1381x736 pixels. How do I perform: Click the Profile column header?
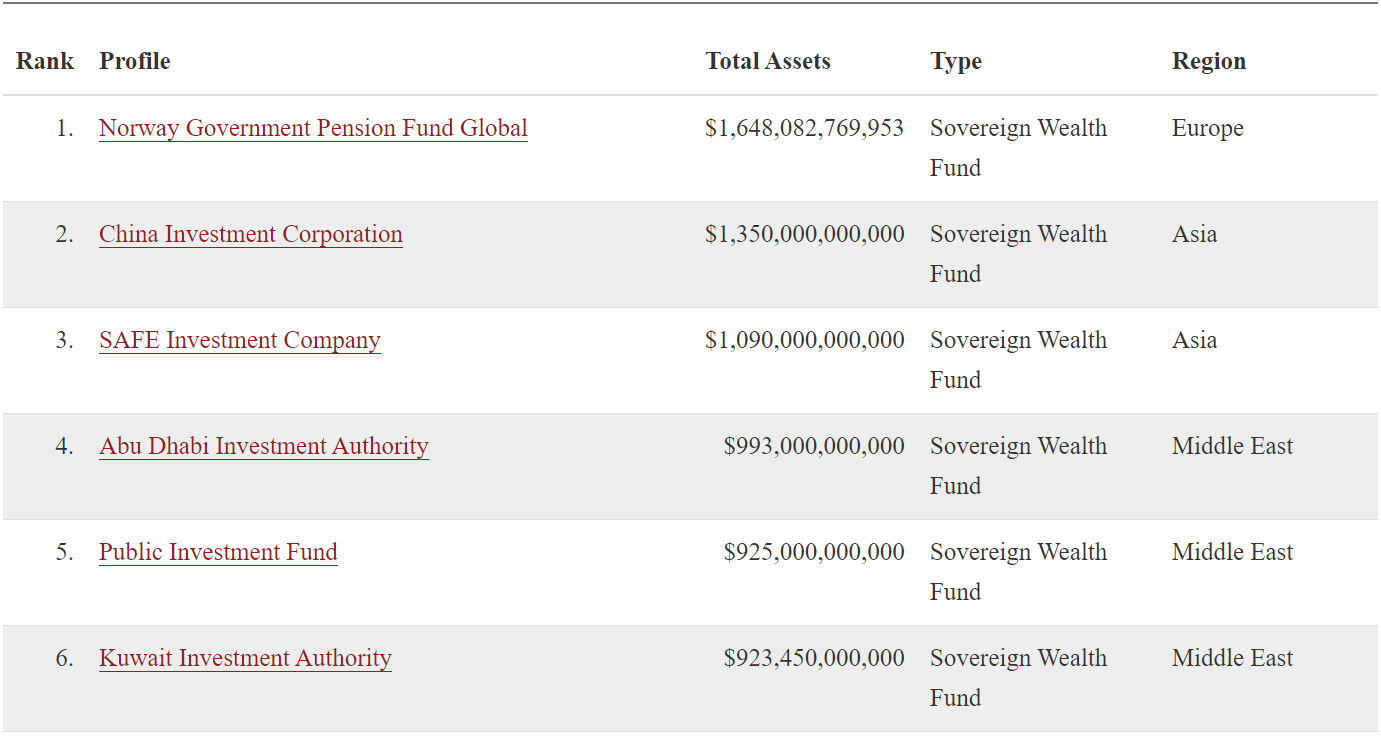coord(135,61)
